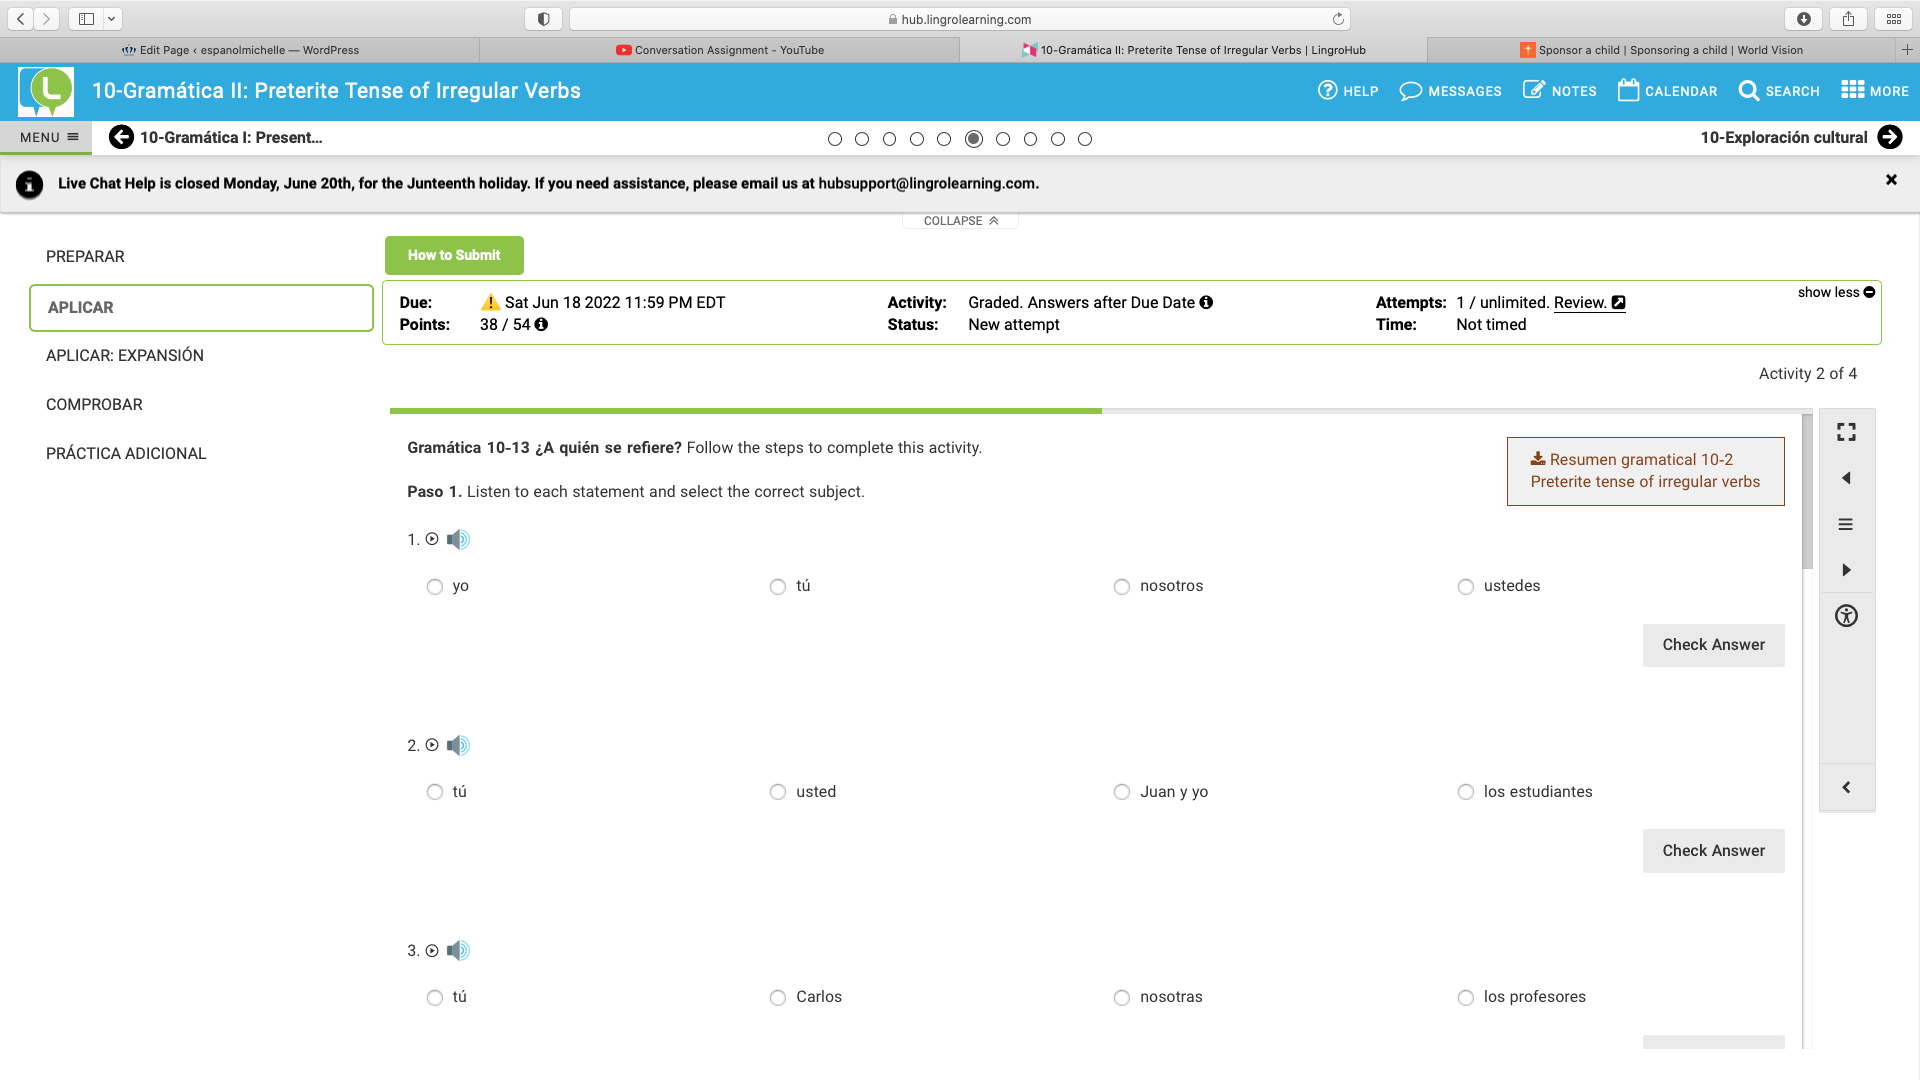Show info about Points 38 / 54
The width and height of the screenshot is (1920, 1080).
pos(541,325)
